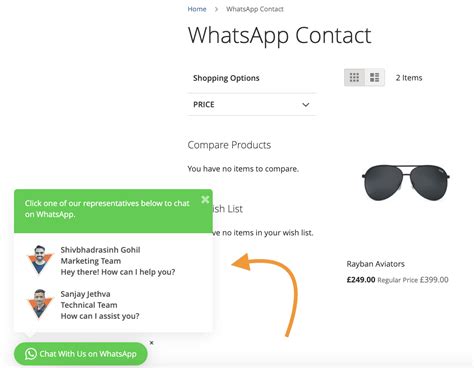This screenshot has height=368, width=474.
Task: Select Shivbhadrasinh Gohil's avatar
Action: (40, 260)
